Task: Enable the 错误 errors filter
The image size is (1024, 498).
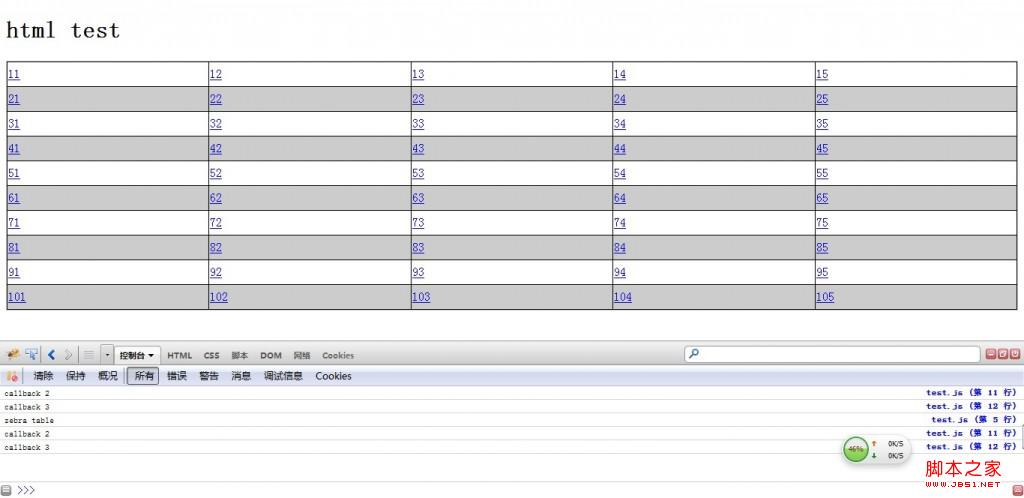Action: point(176,377)
